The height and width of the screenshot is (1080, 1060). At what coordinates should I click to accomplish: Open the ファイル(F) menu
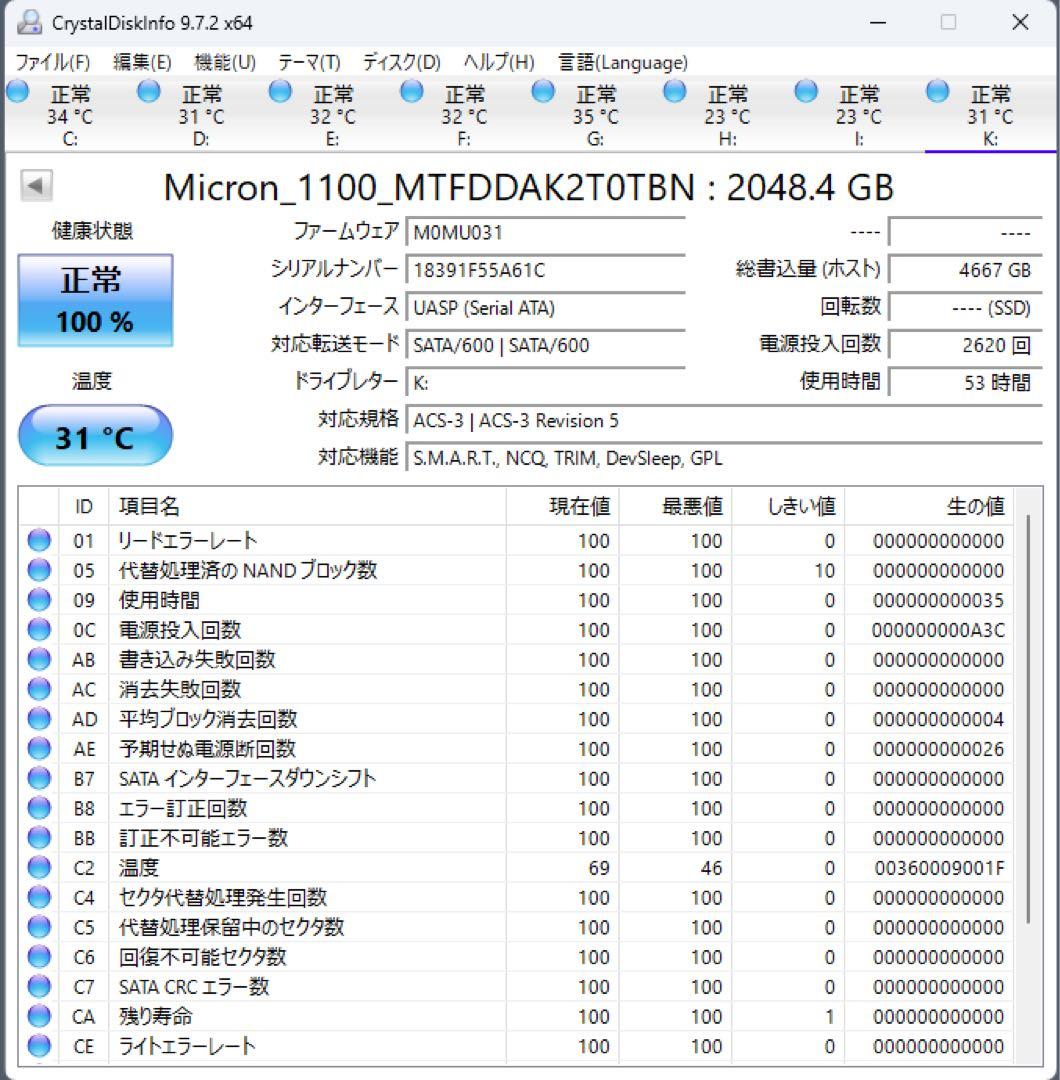coord(52,63)
